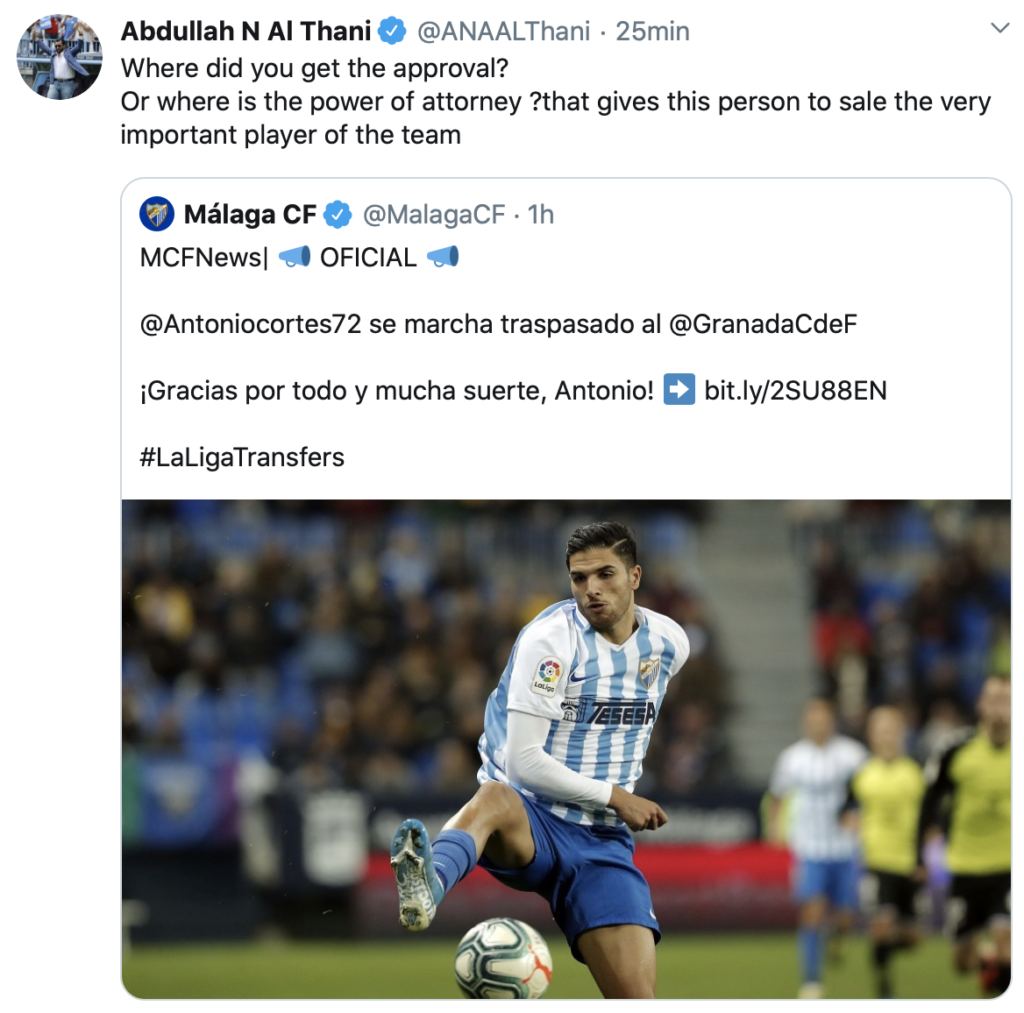Open the Málaga CF display name
The image size is (1024, 1013).
250,214
